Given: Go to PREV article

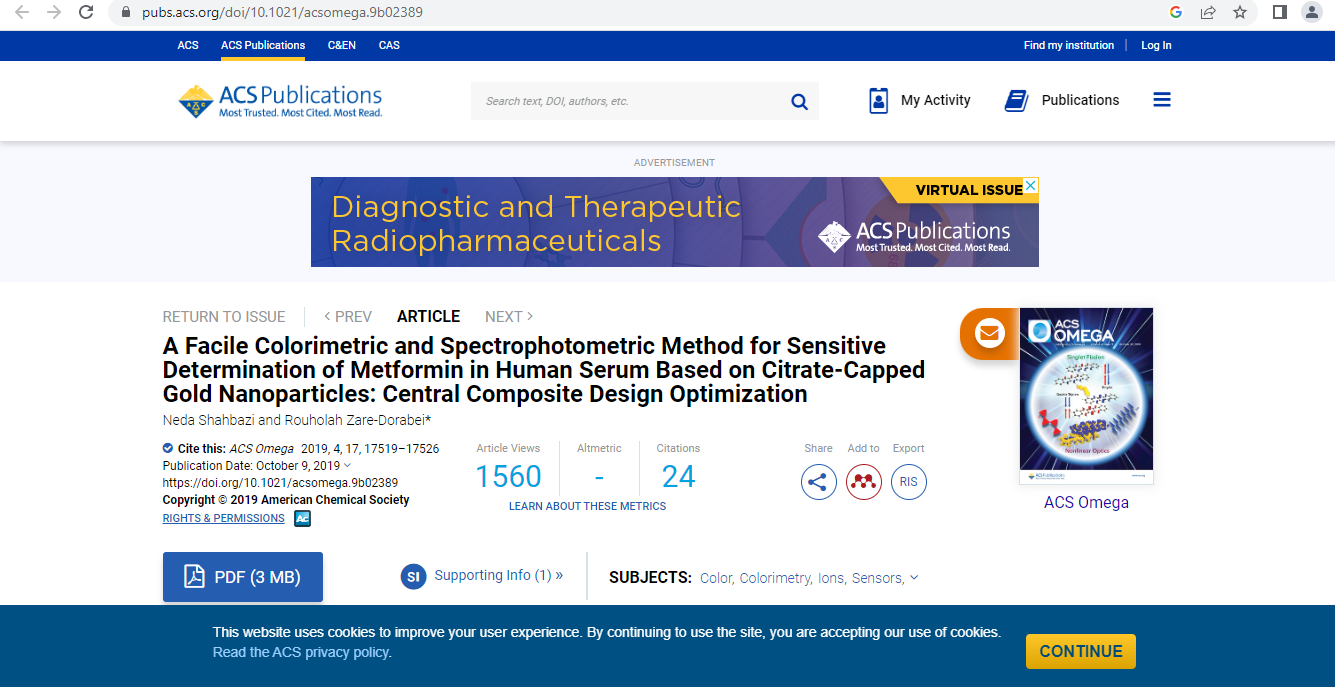Looking at the screenshot, I should click(347, 316).
